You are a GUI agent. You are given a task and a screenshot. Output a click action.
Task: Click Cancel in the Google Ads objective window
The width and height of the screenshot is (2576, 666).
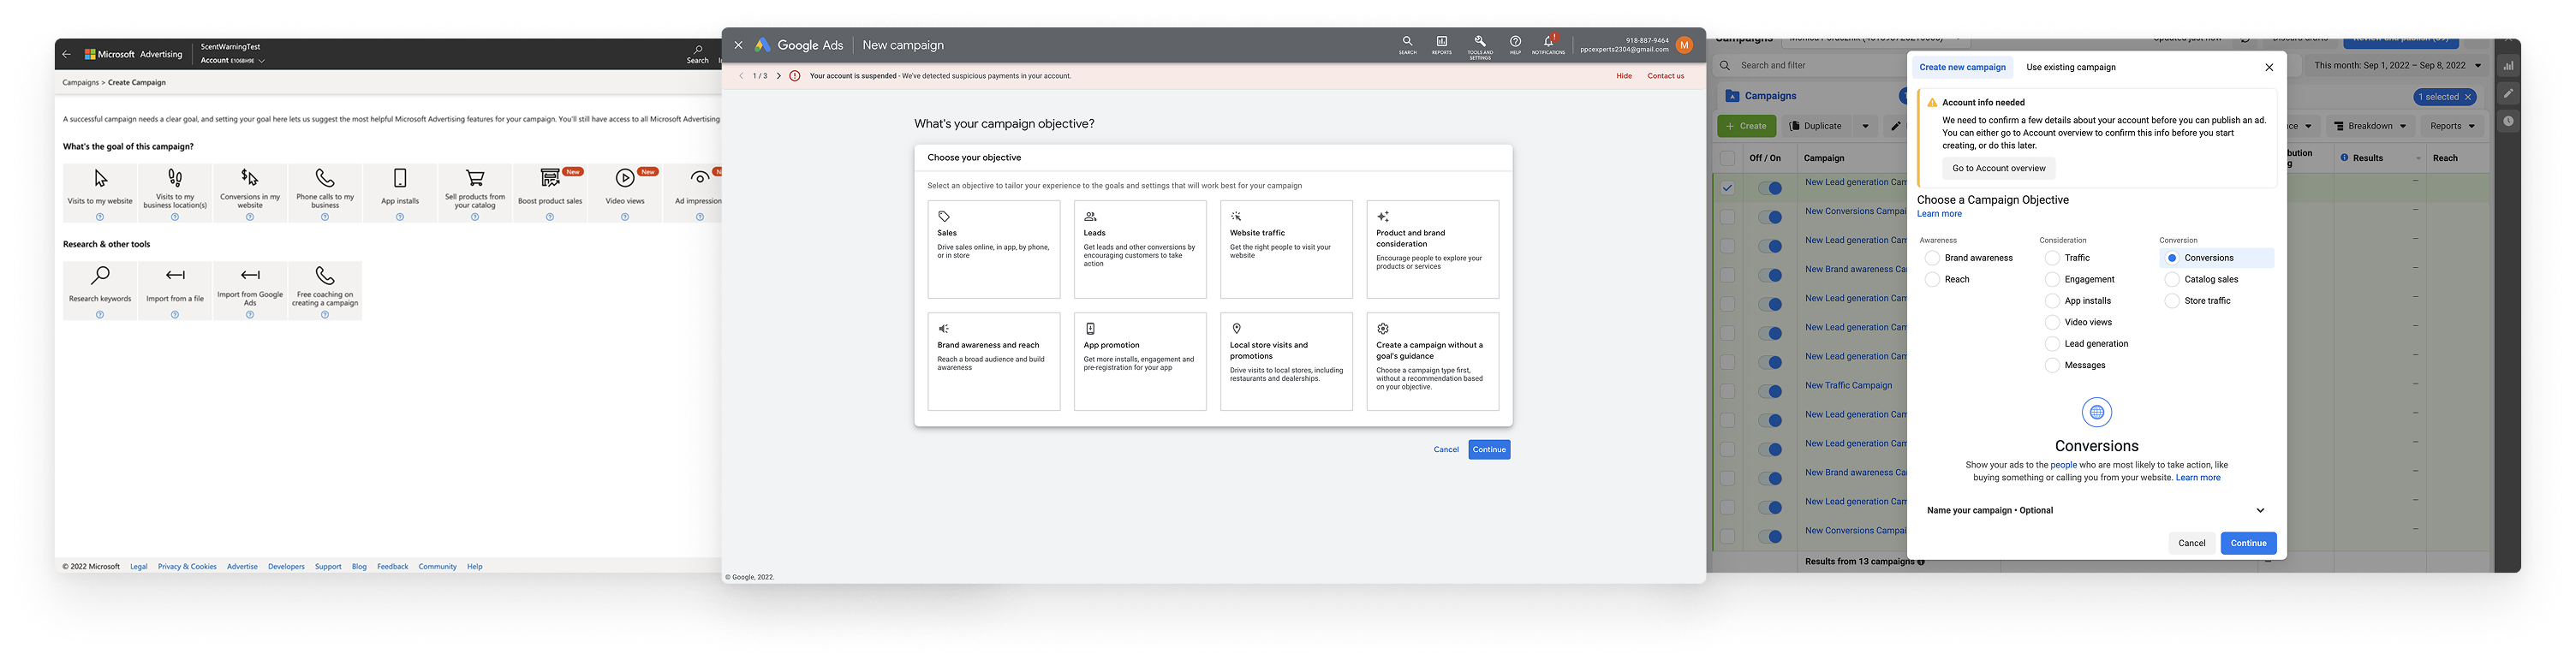tap(1446, 450)
